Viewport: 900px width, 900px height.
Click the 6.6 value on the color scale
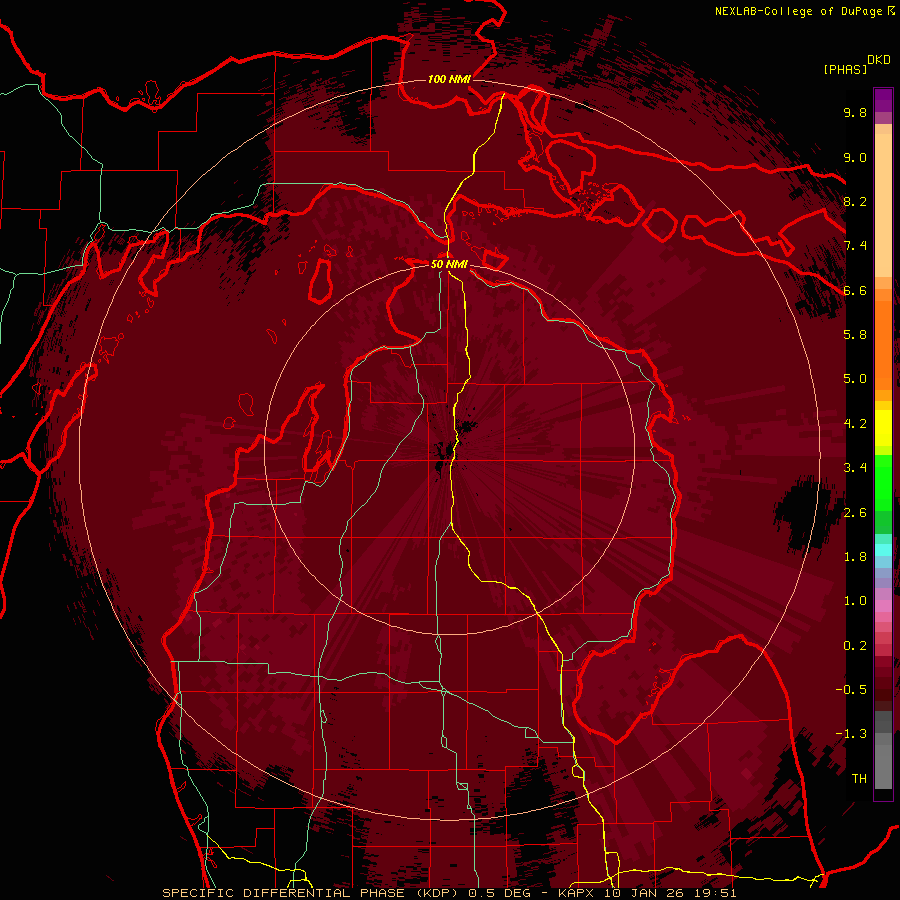coord(855,290)
